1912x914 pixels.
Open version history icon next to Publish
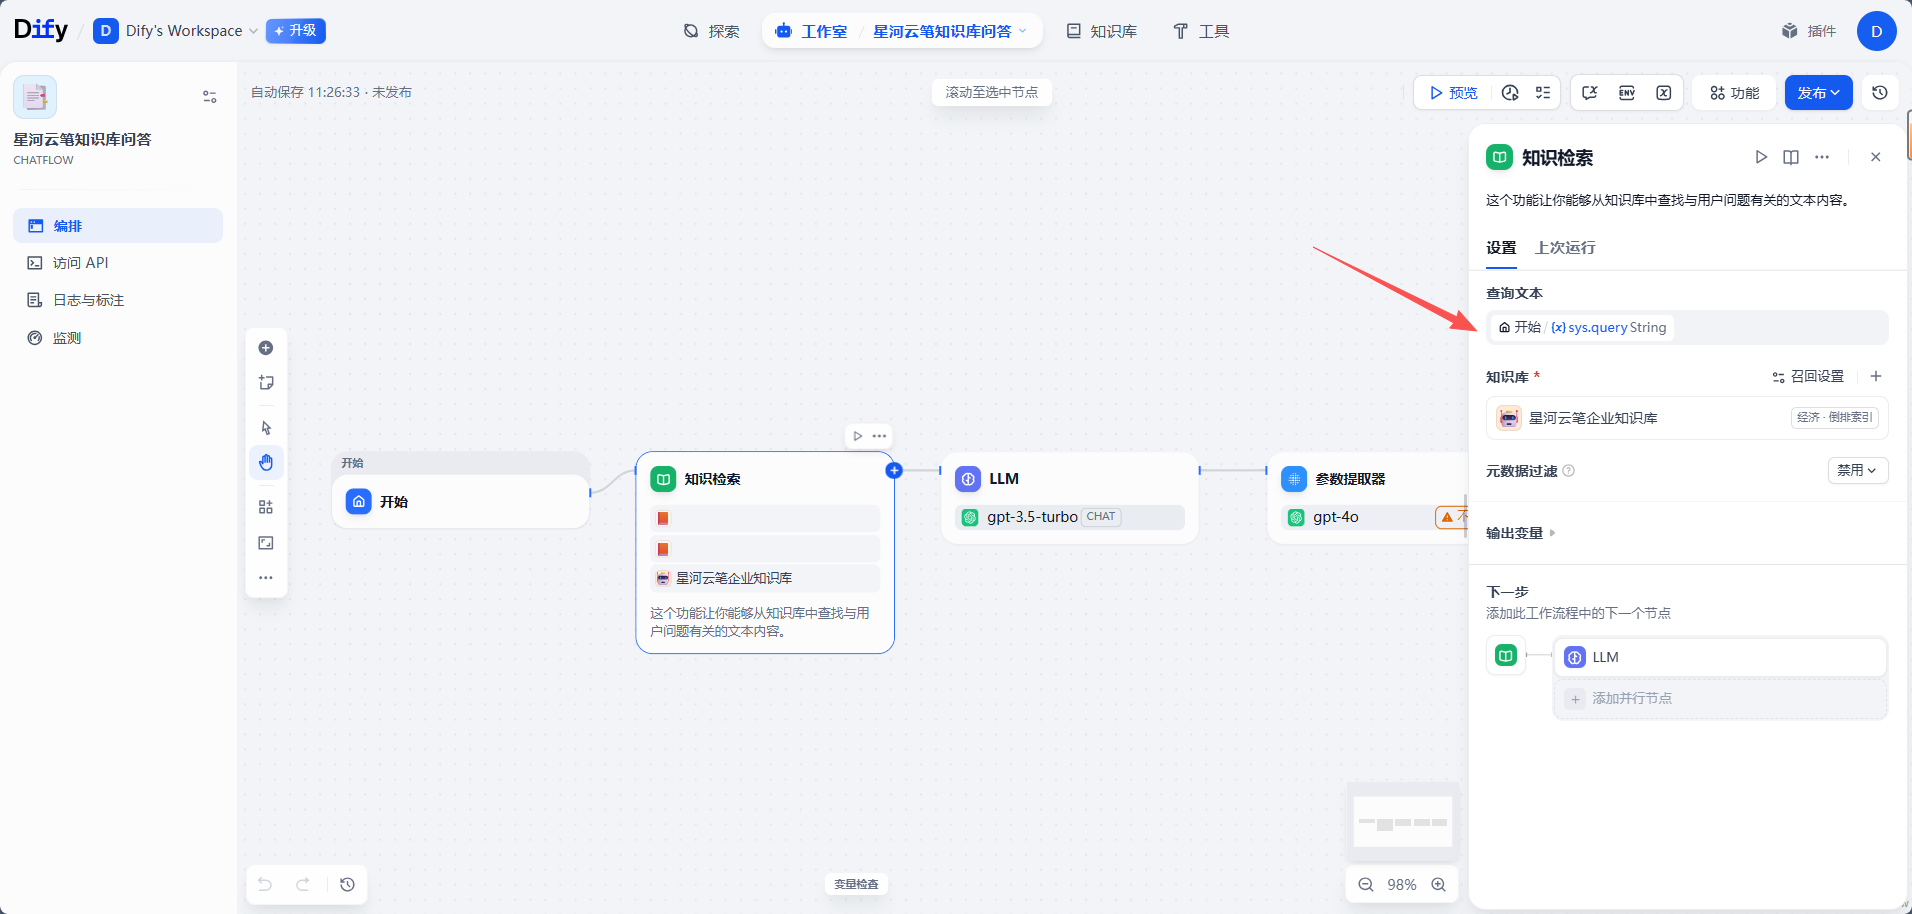1880,93
